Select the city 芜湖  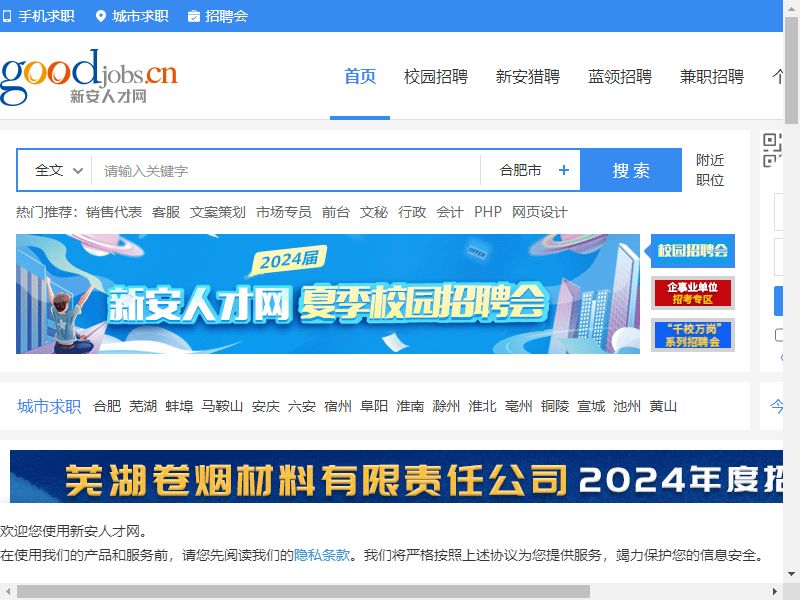click(143, 407)
